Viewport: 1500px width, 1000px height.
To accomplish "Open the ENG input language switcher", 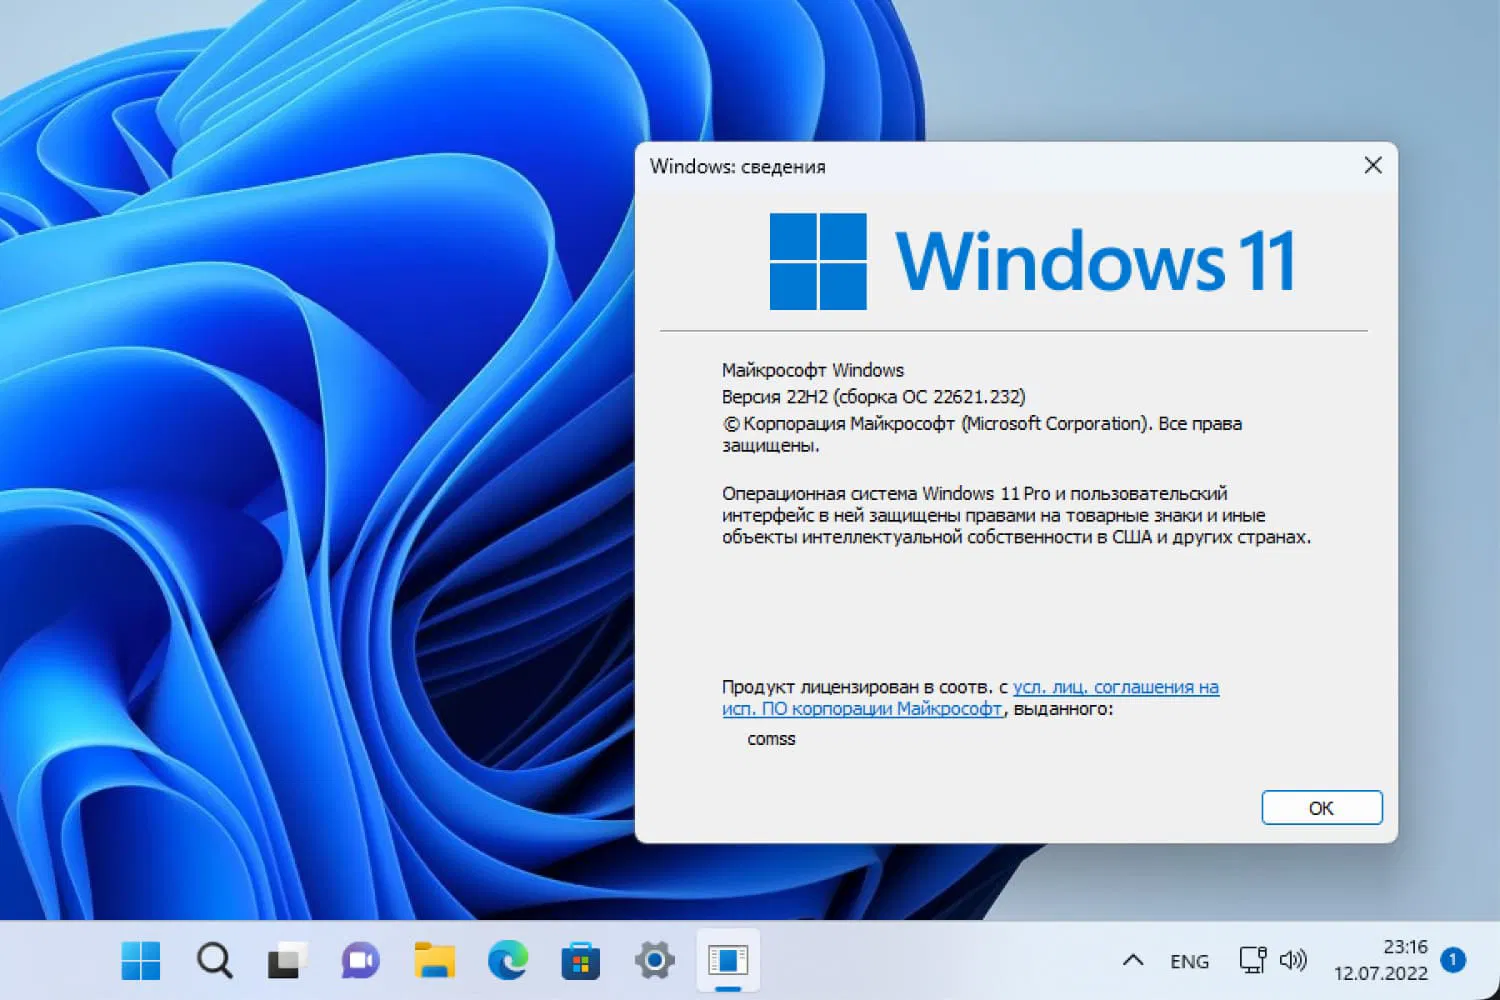I will 1189,960.
